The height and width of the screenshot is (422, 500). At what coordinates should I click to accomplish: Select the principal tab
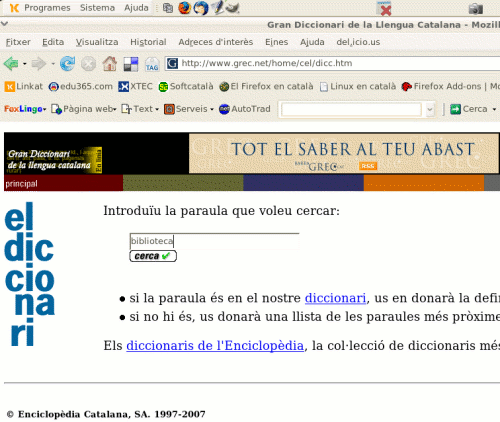(63, 183)
